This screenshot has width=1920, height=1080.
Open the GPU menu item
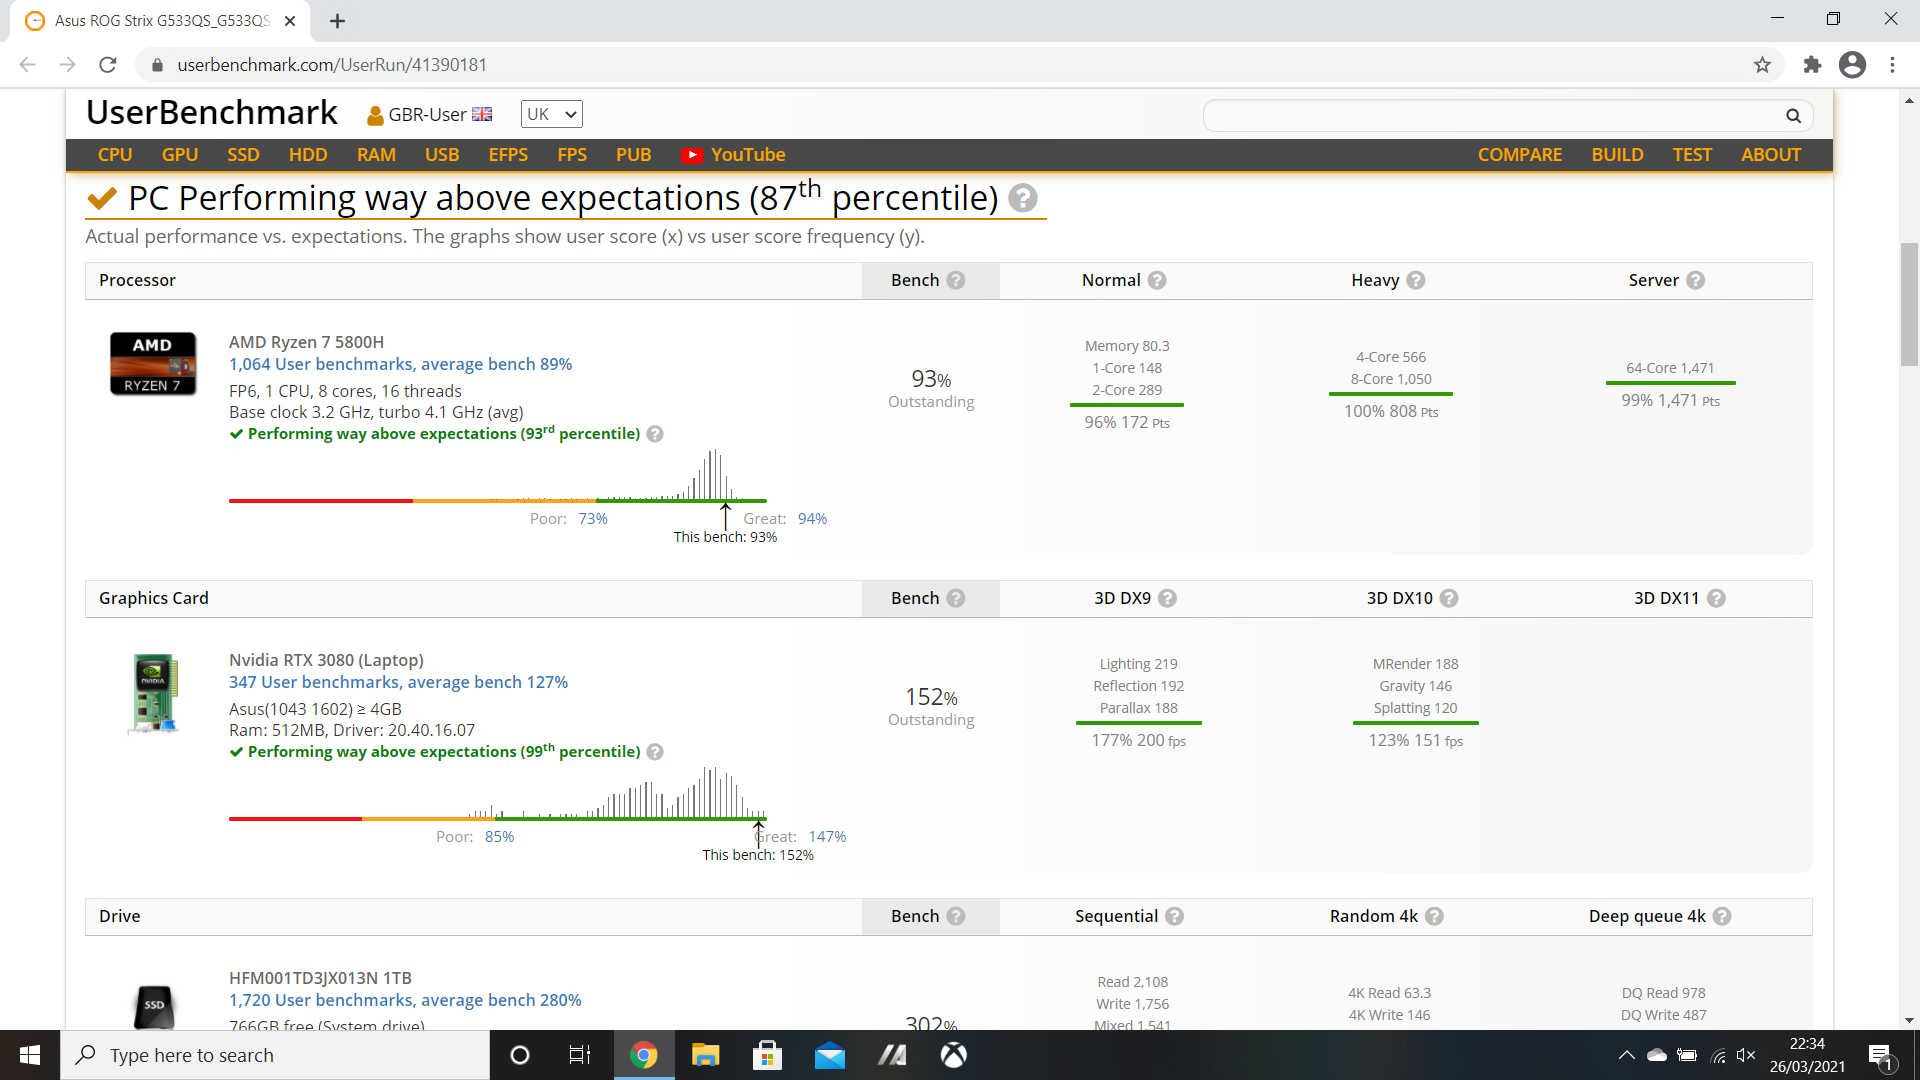(x=180, y=155)
